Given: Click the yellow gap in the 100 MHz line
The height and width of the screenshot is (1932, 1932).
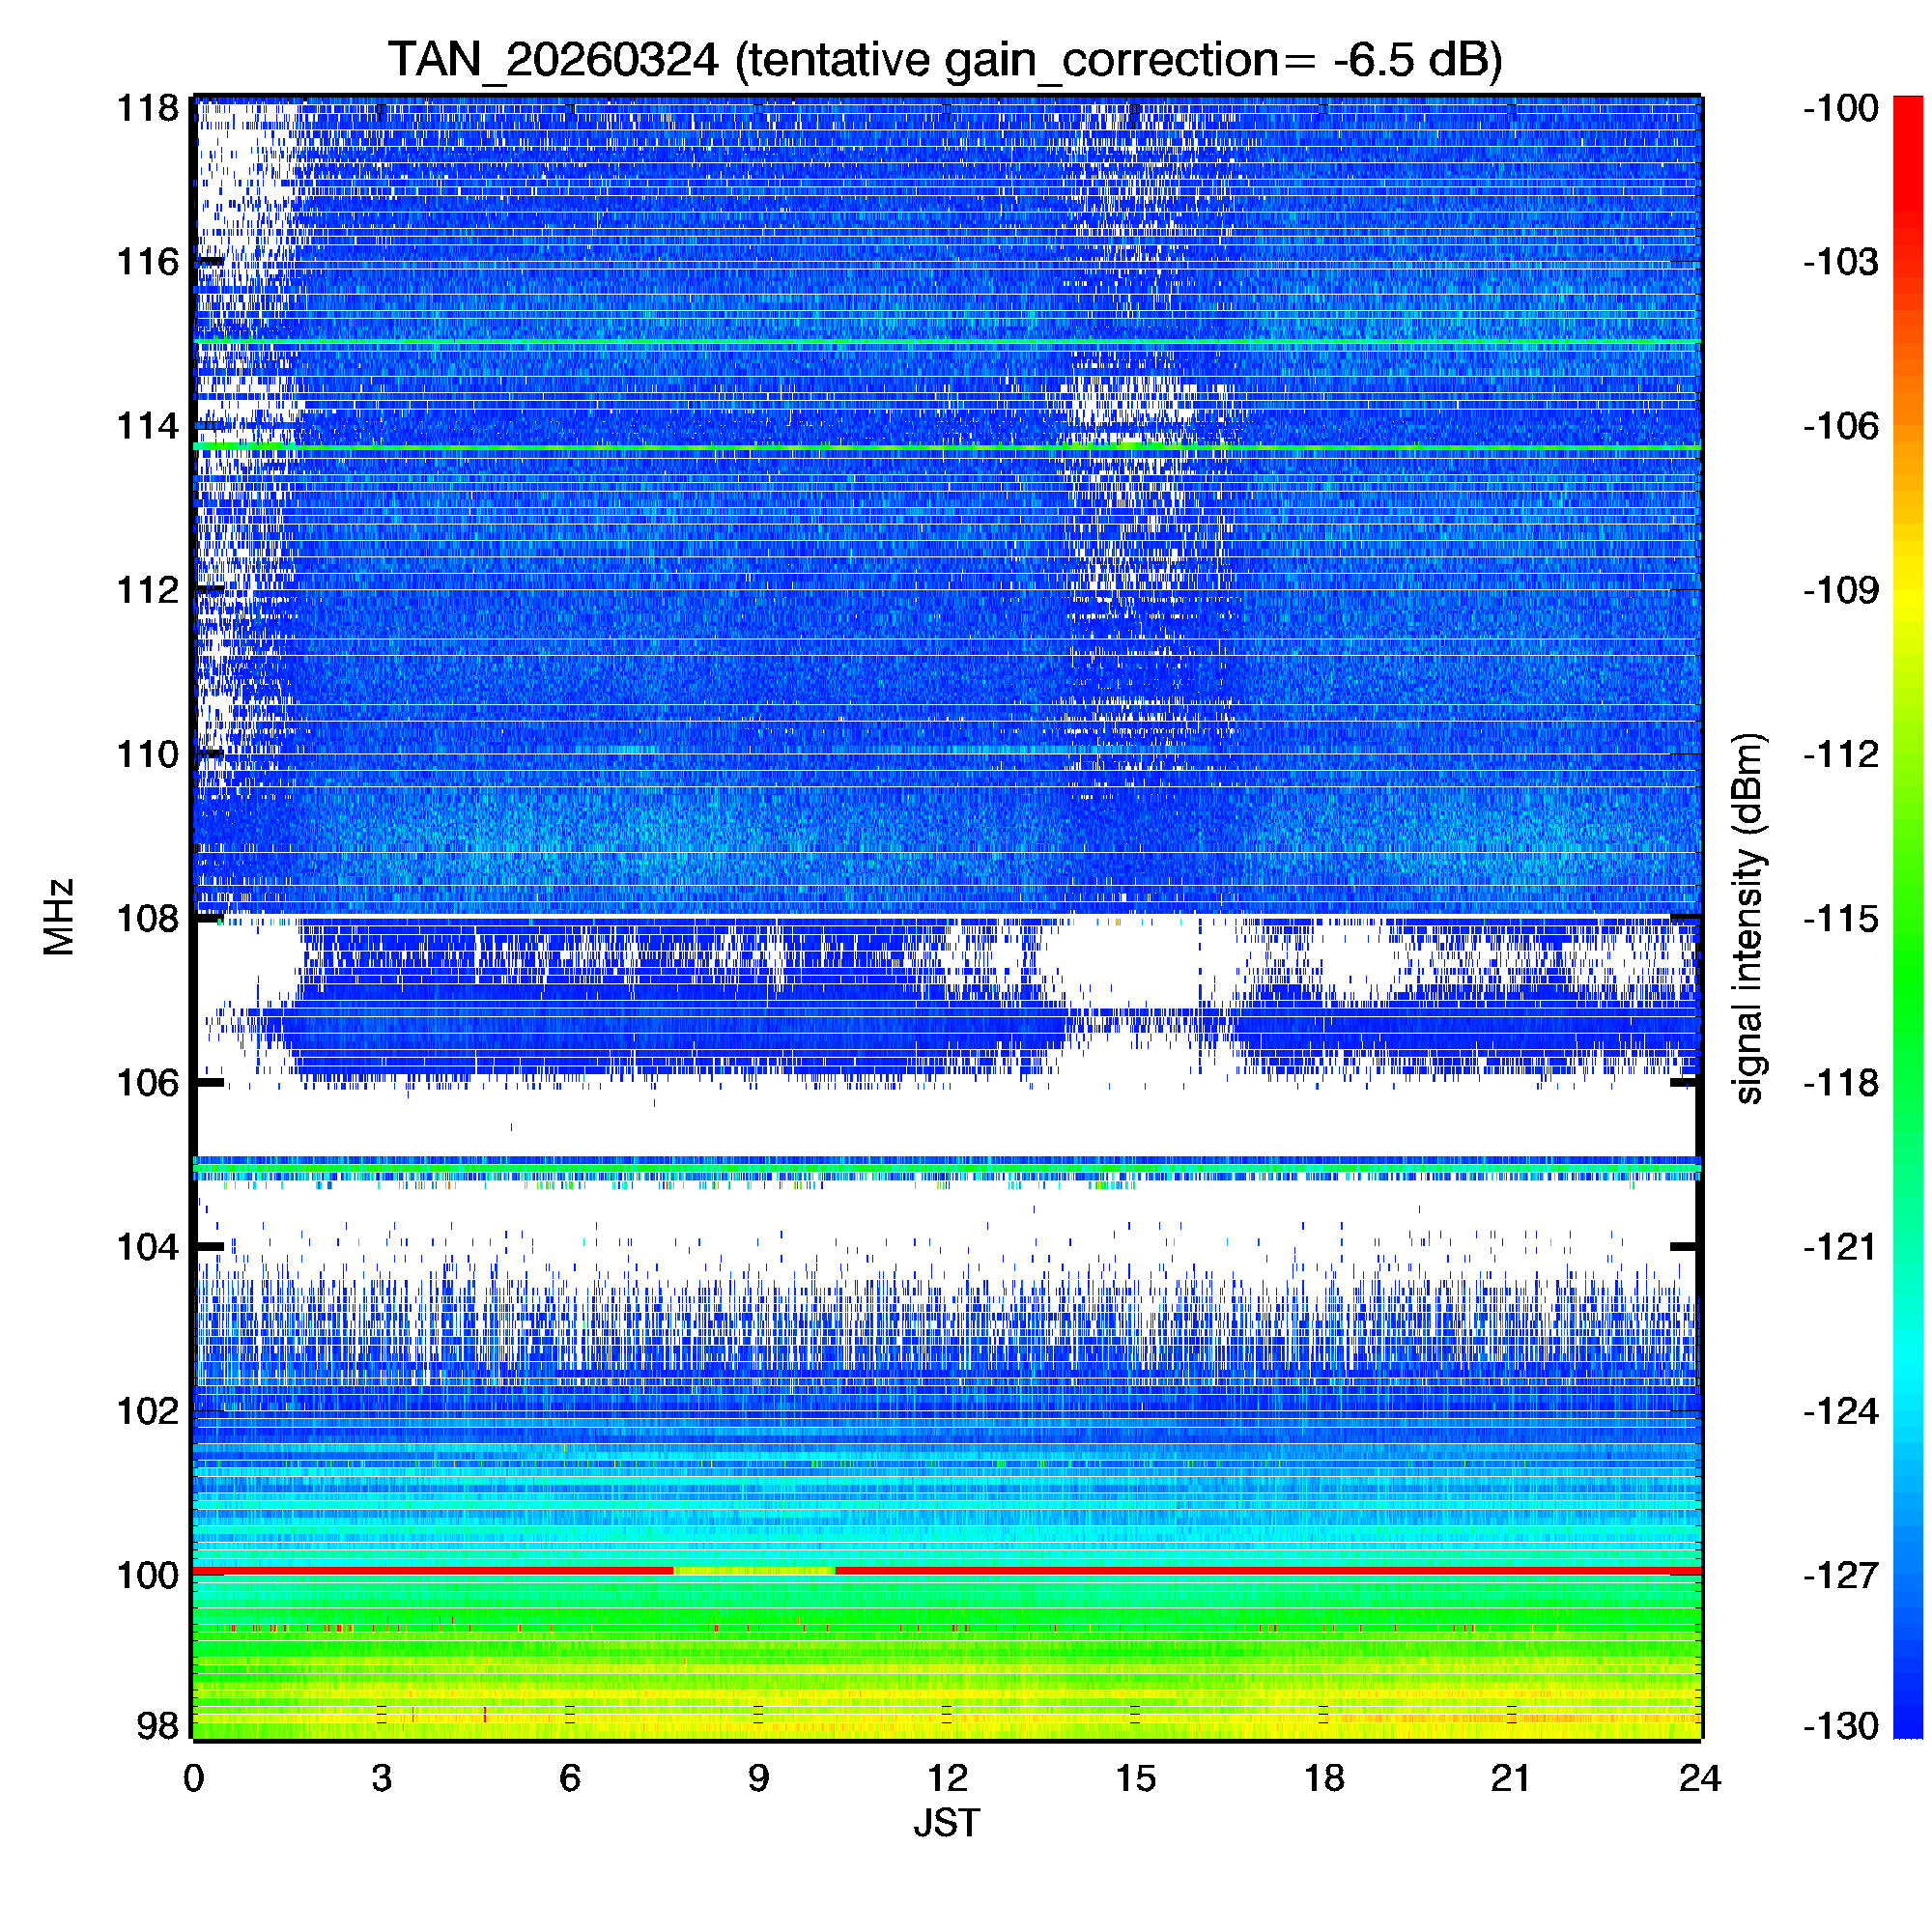Looking at the screenshot, I should coord(754,1571).
